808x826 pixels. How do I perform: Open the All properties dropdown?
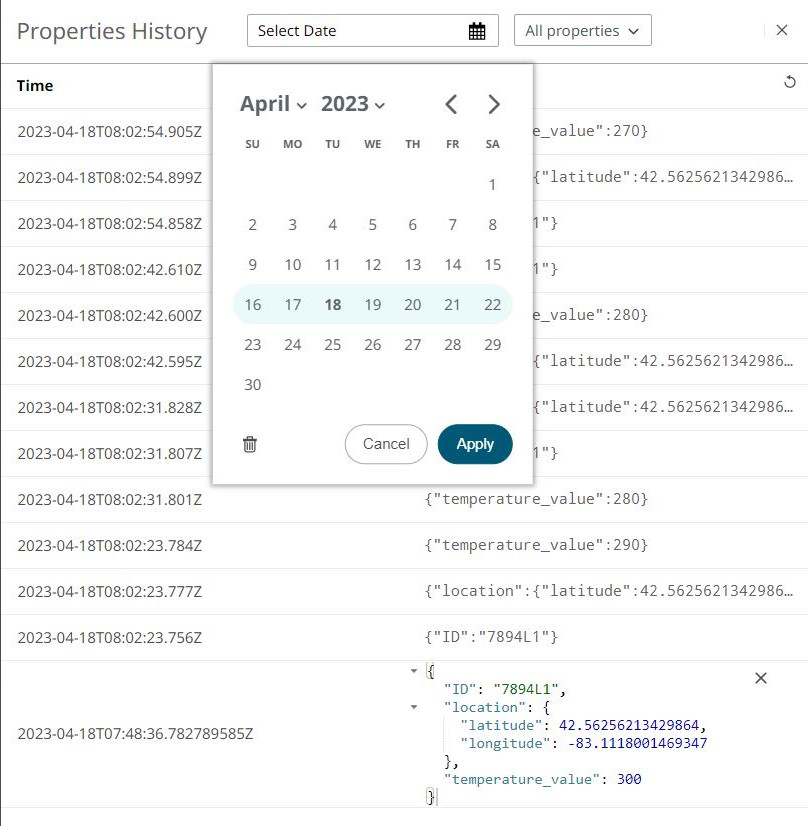(x=582, y=31)
